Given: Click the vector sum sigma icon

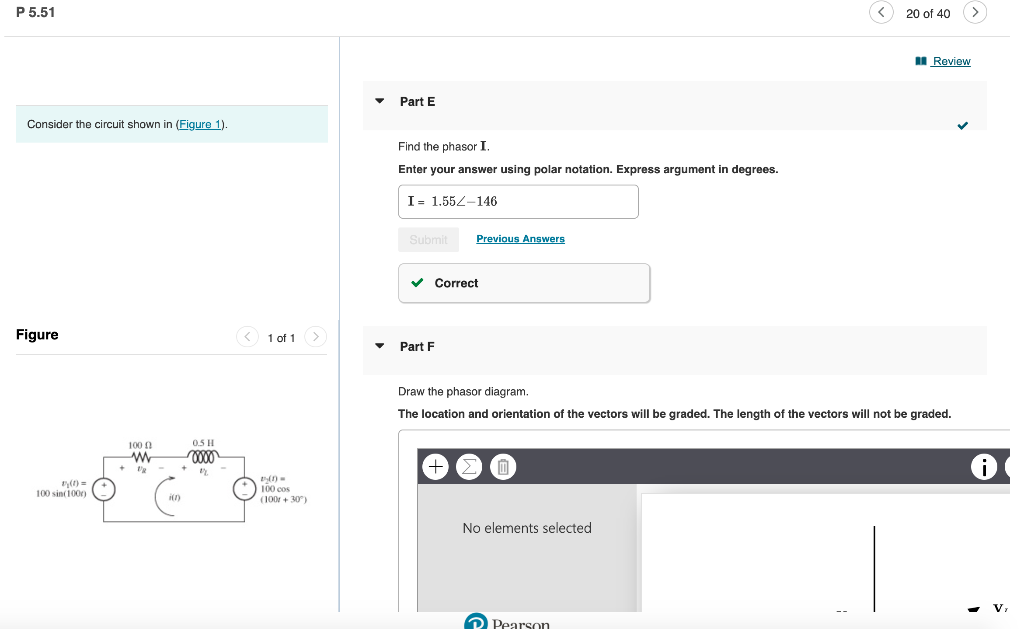Looking at the screenshot, I should (469, 466).
